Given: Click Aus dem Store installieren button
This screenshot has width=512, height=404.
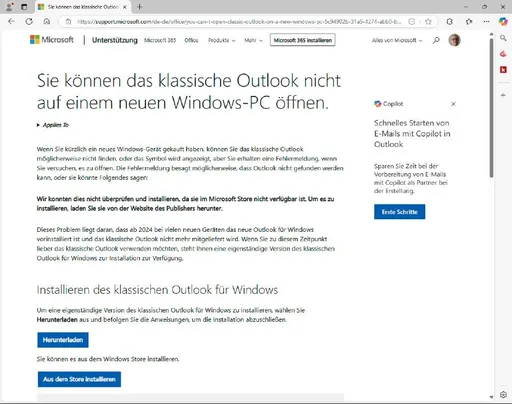Looking at the screenshot, I should (x=79, y=379).
